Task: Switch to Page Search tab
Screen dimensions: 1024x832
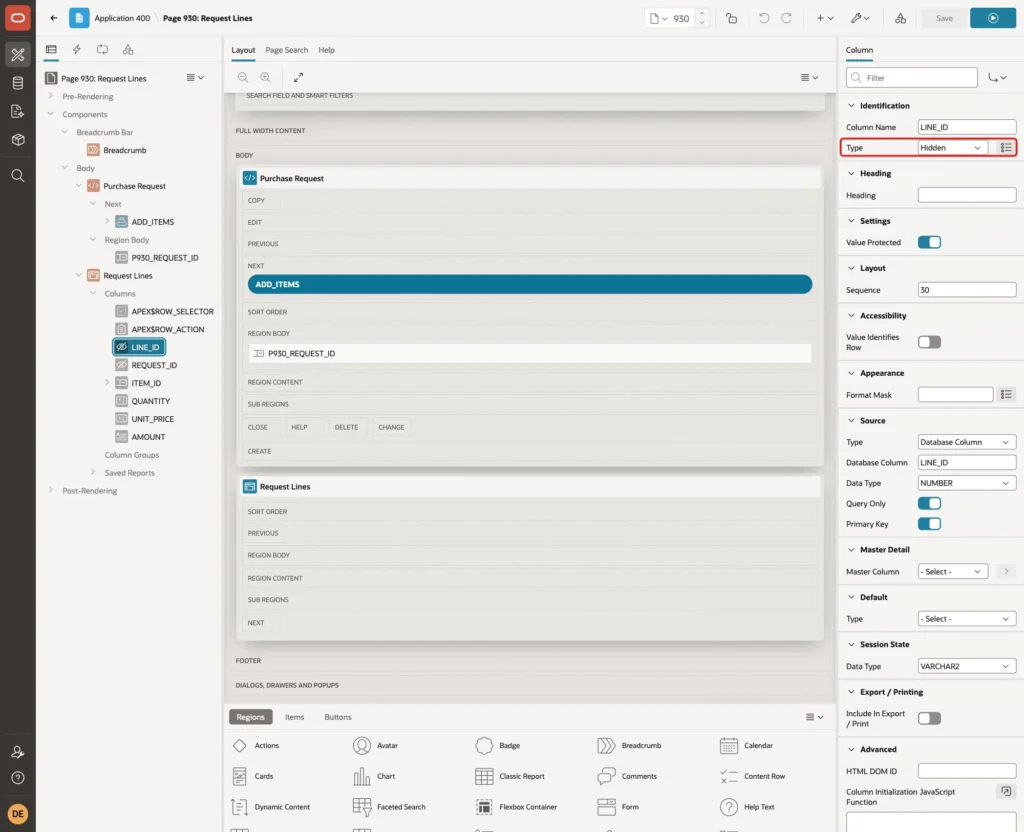Action: [x=286, y=50]
